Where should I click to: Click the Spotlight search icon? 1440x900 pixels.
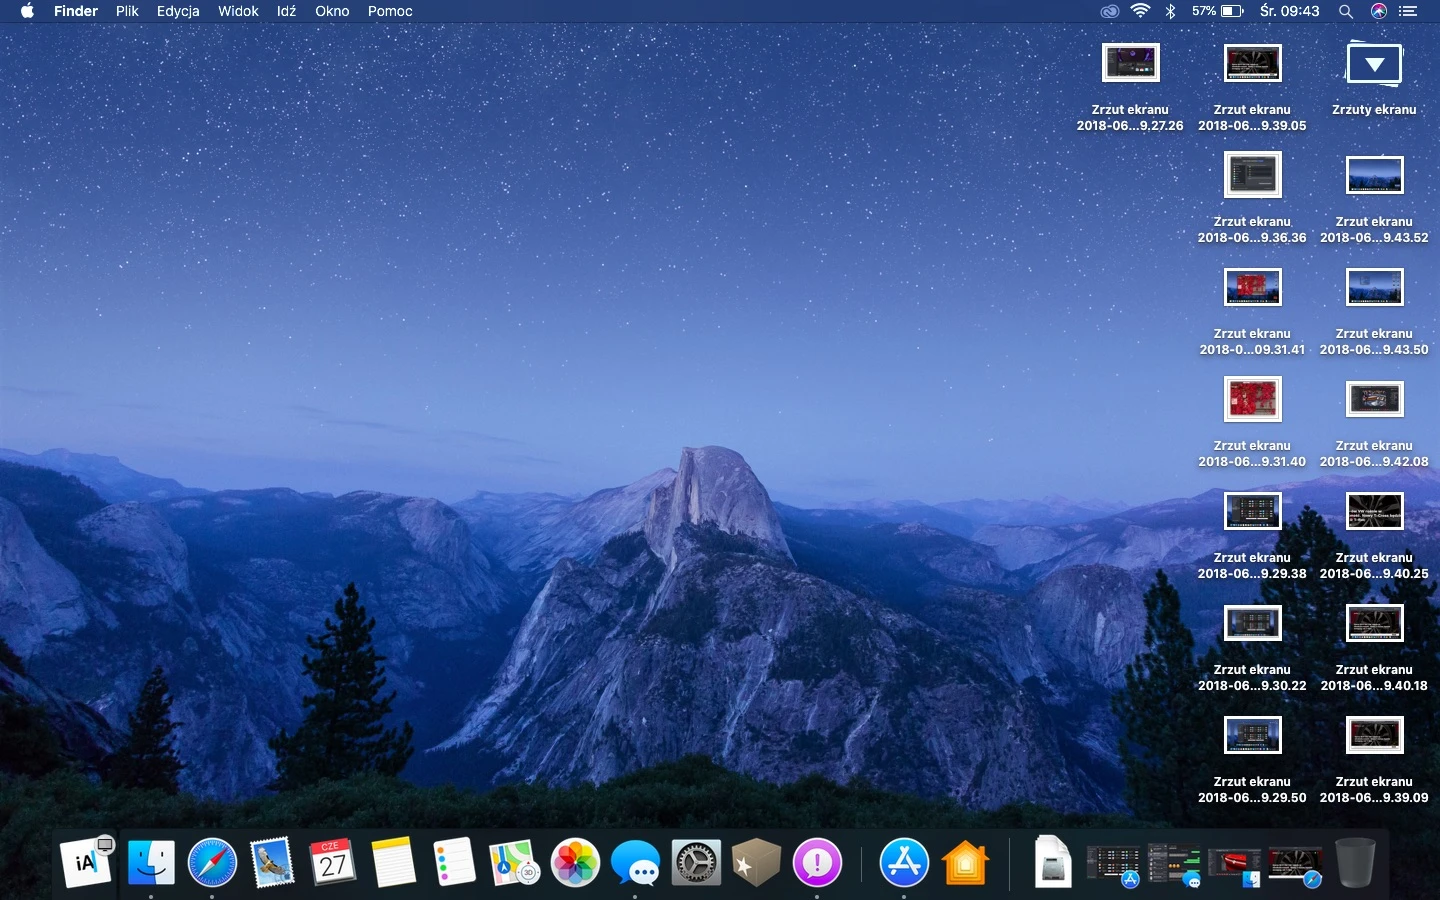point(1346,11)
